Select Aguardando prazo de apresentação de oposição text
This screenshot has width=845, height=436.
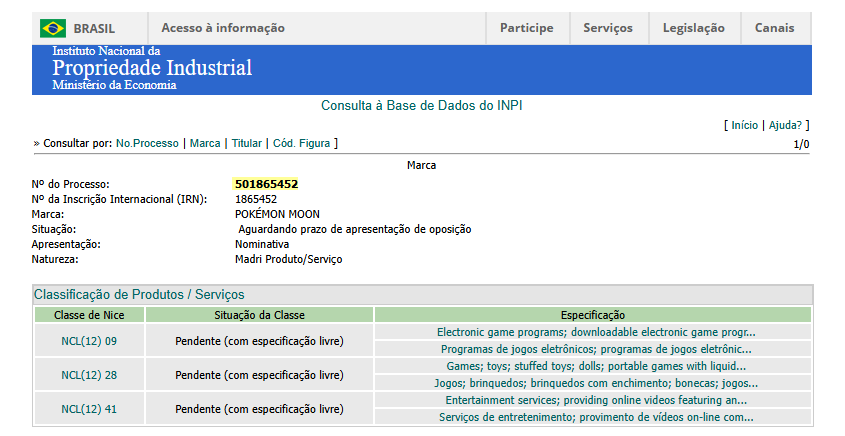click(355, 230)
